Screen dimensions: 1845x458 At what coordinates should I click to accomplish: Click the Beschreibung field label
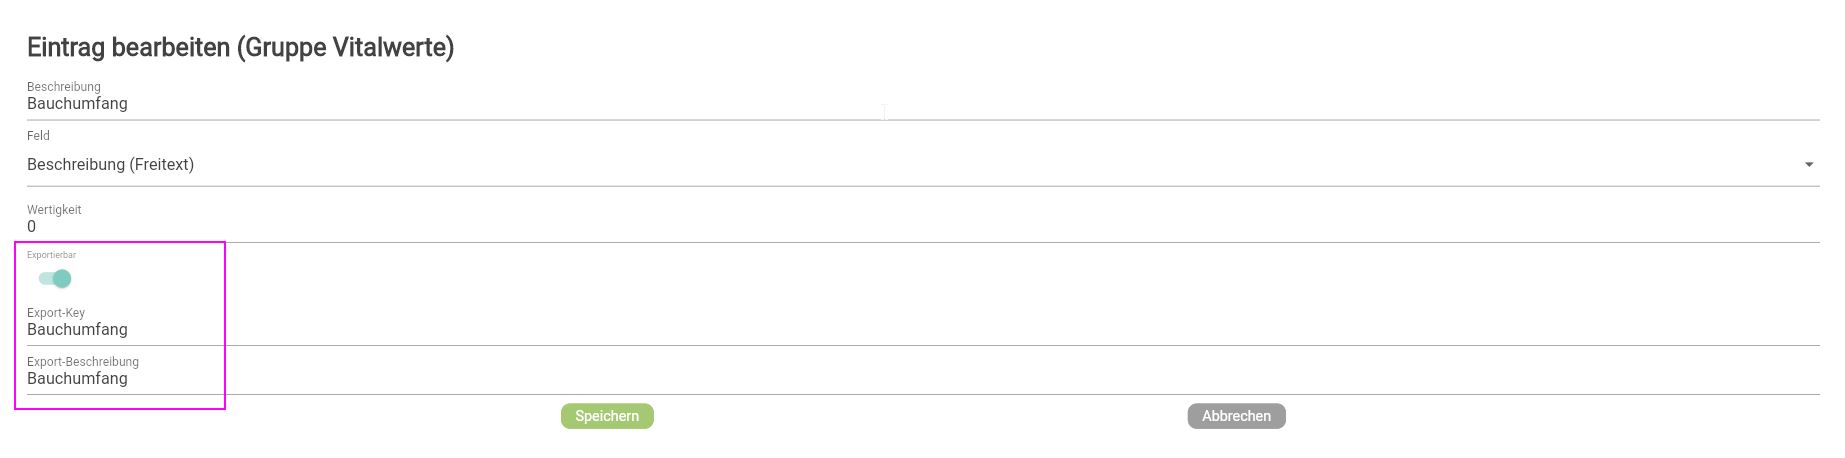click(63, 87)
